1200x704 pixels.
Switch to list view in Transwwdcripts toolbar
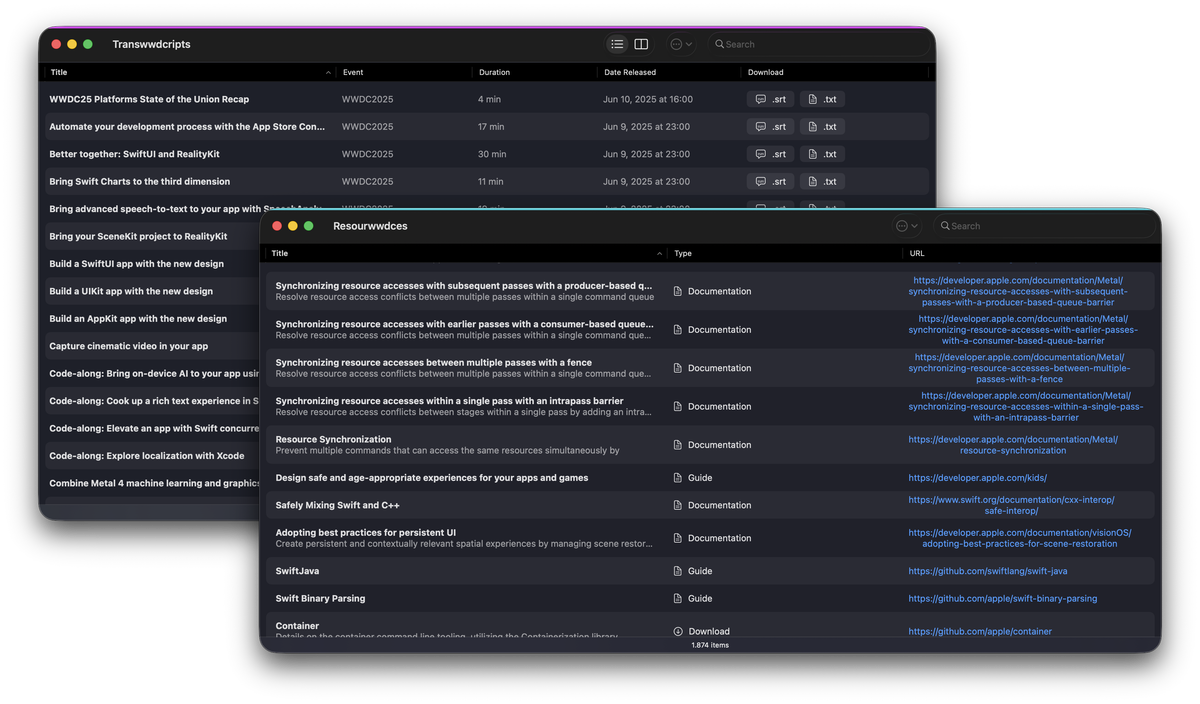tap(617, 44)
